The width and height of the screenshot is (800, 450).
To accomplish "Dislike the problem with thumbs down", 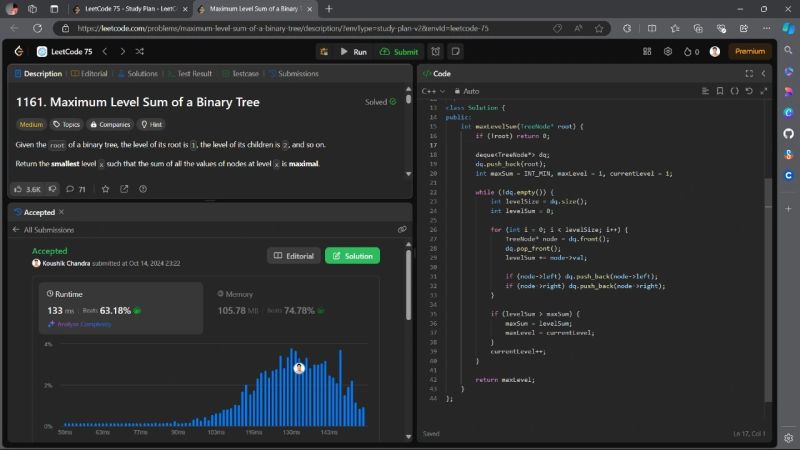I will pyautogui.click(x=53, y=189).
